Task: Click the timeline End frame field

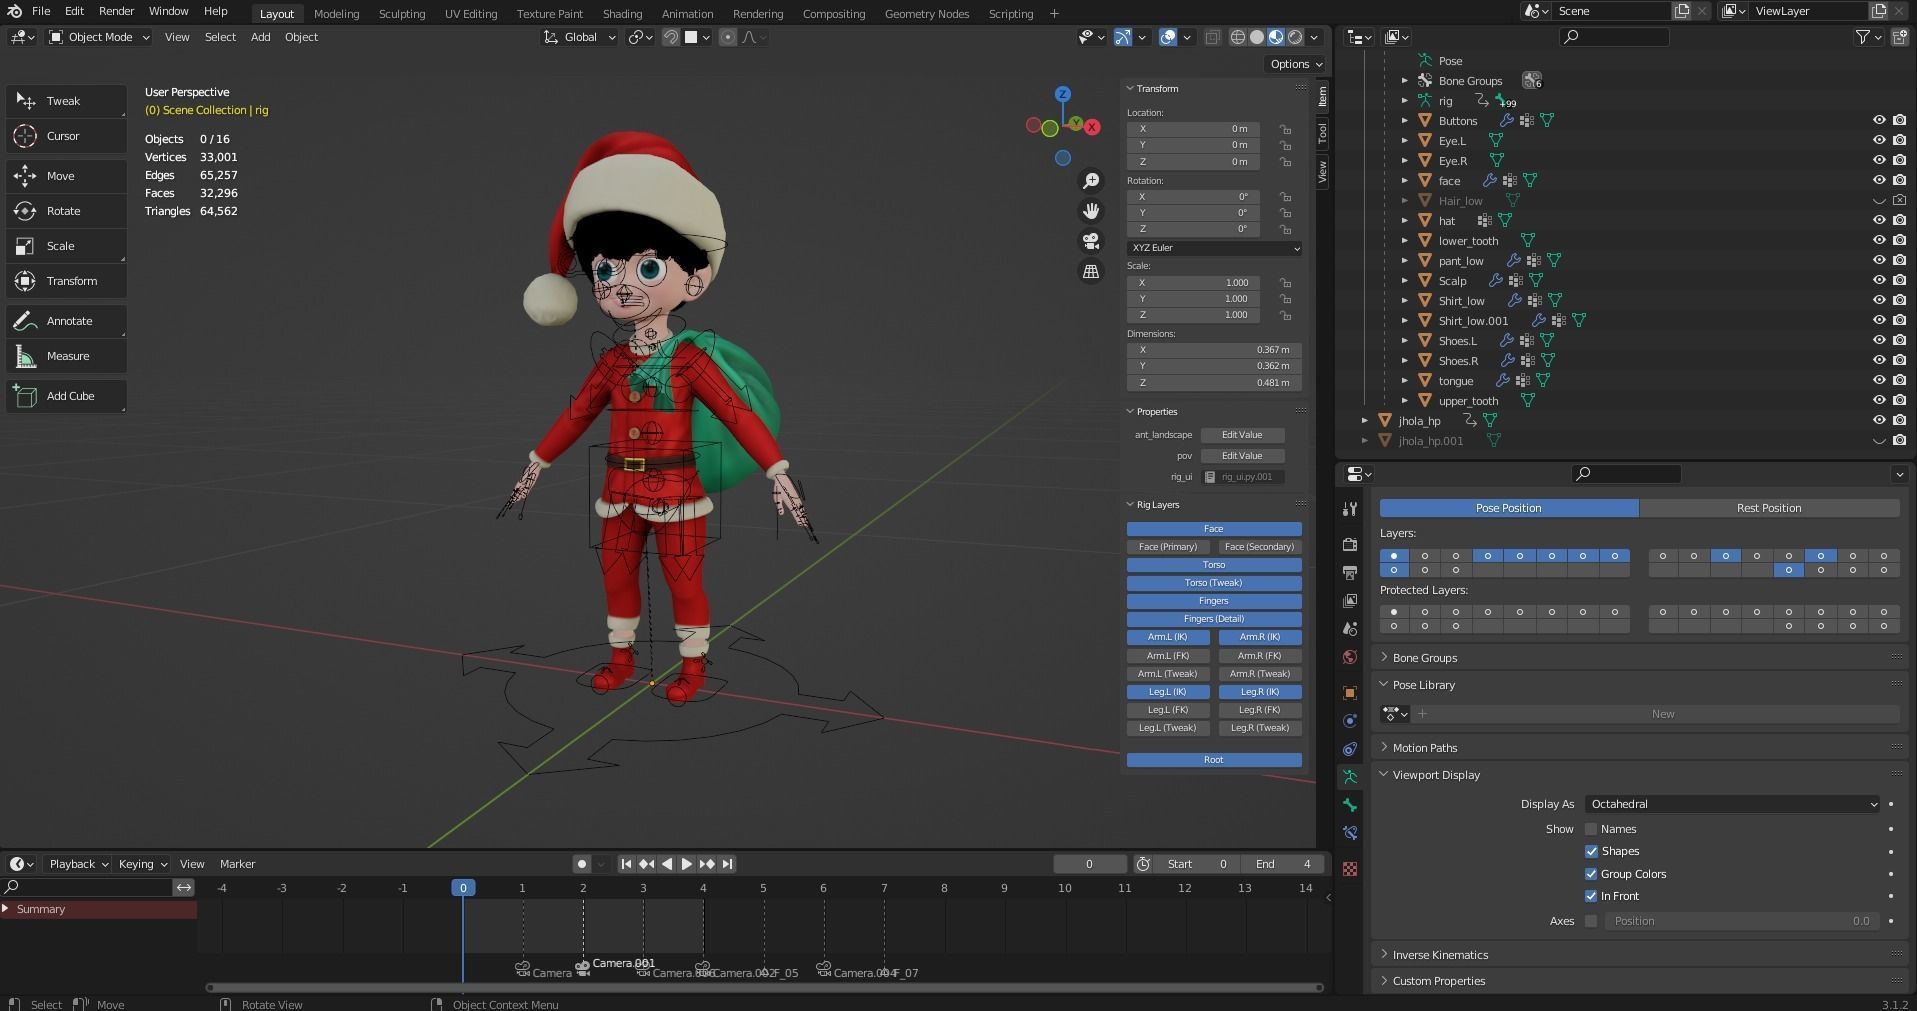Action: tap(1283, 864)
